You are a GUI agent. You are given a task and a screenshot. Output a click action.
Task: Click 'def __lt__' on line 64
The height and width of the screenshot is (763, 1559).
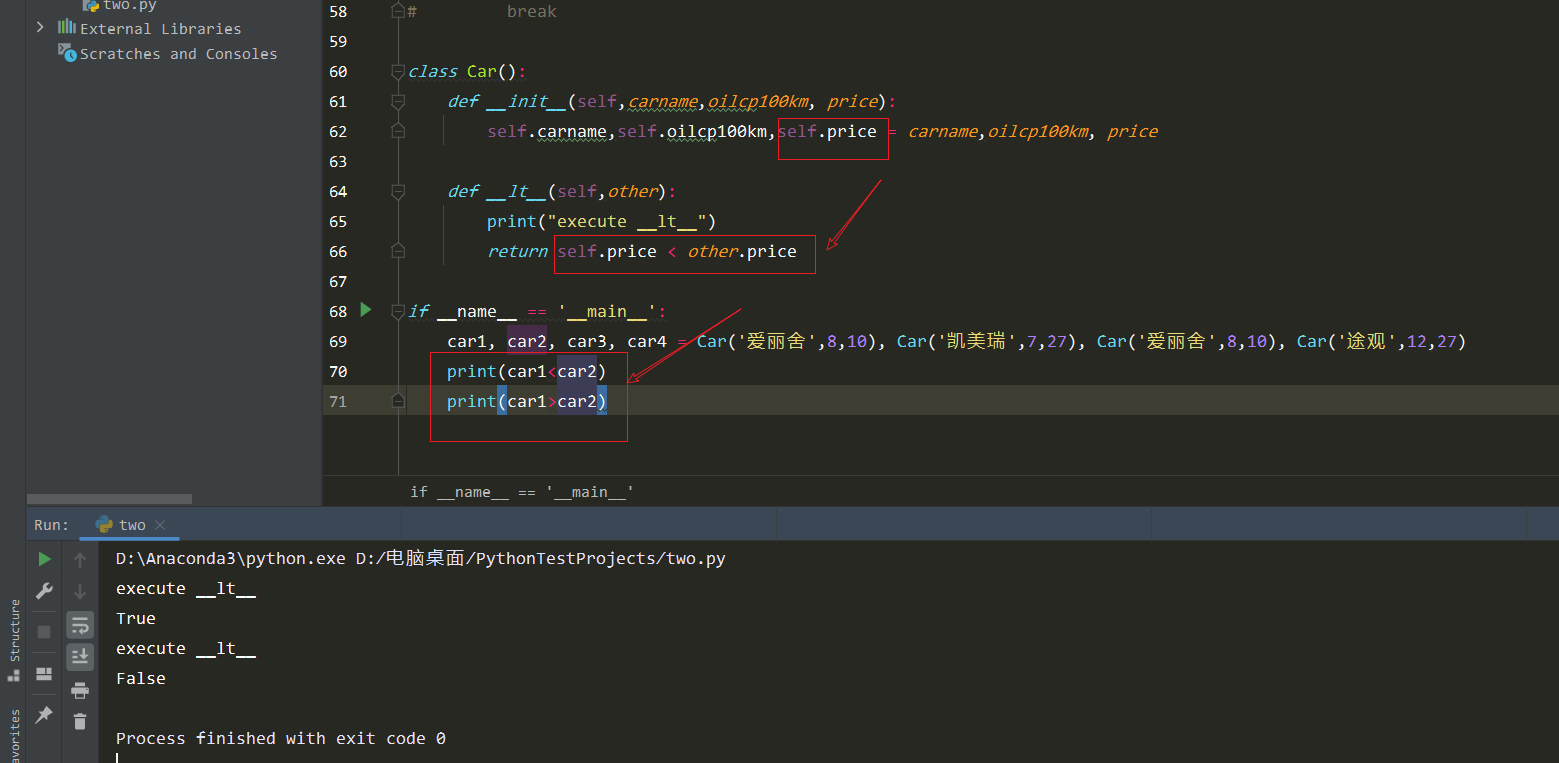click(x=497, y=191)
